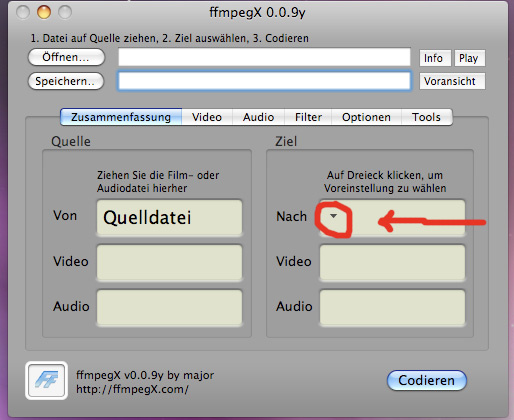This screenshot has width=514, height=420.
Task: Click the focused save path input field
Action: pyautogui.click(x=264, y=81)
